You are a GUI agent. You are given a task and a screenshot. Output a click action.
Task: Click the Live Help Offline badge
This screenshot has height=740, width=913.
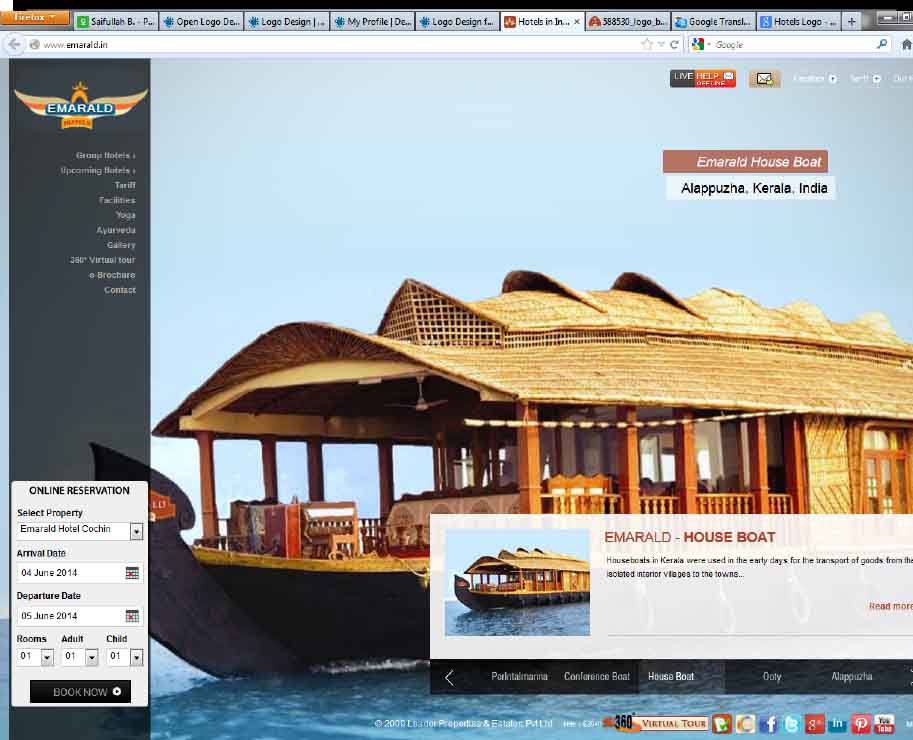(x=702, y=79)
